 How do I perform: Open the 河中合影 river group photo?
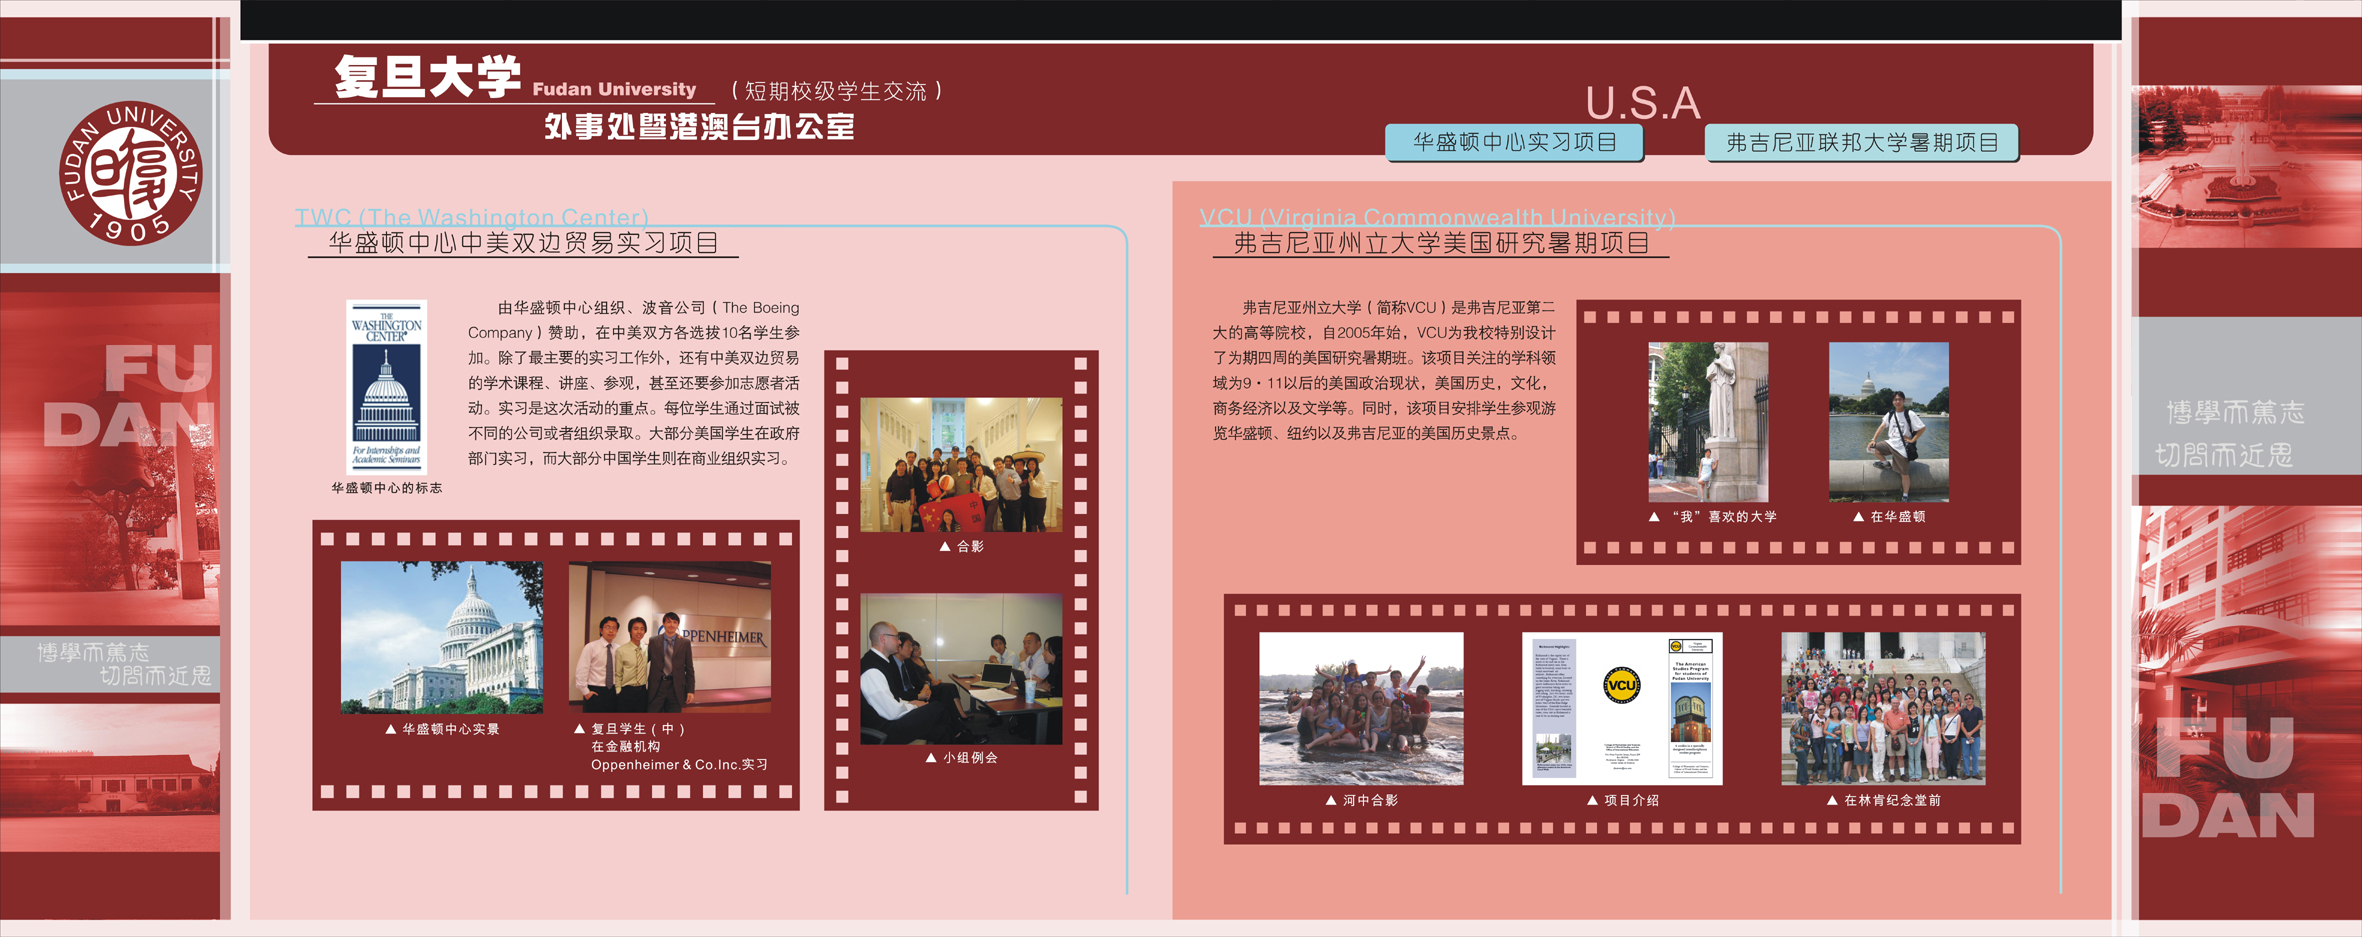click(x=1361, y=708)
